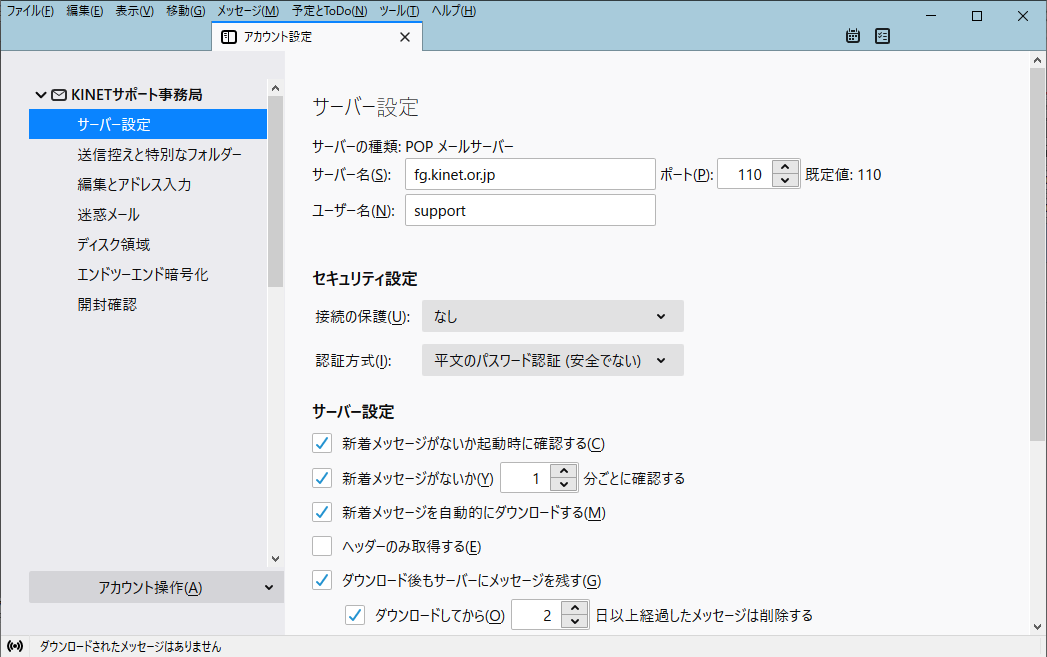Open the 予定とToDo menu
Screen dimensions: 1047x657
[x=329, y=11]
